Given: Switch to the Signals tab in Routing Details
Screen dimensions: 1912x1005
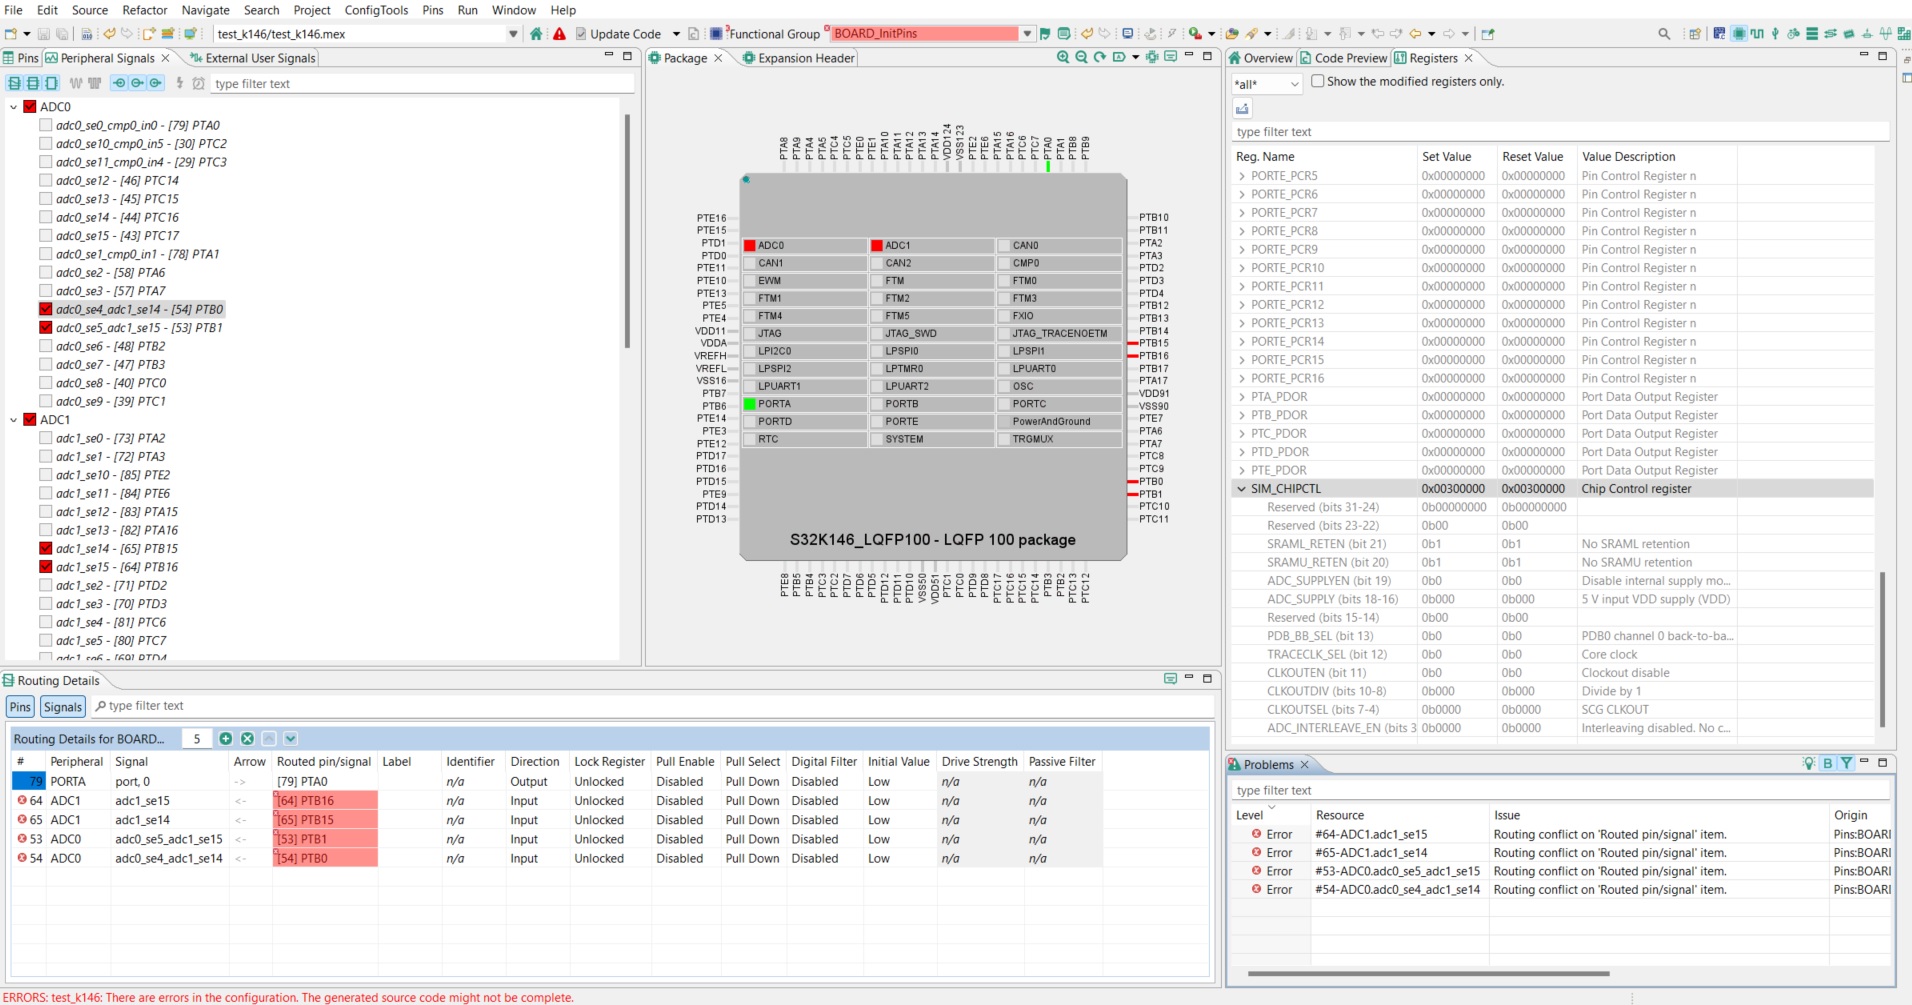Looking at the screenshot, I should 62,706.
